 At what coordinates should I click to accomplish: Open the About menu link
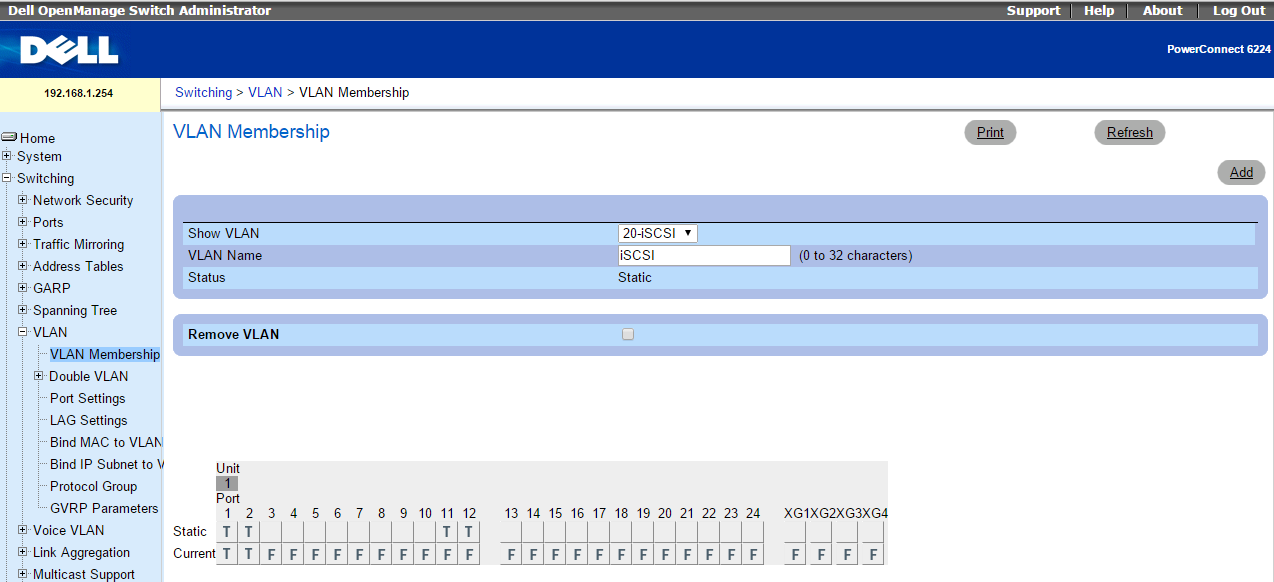1162,10
